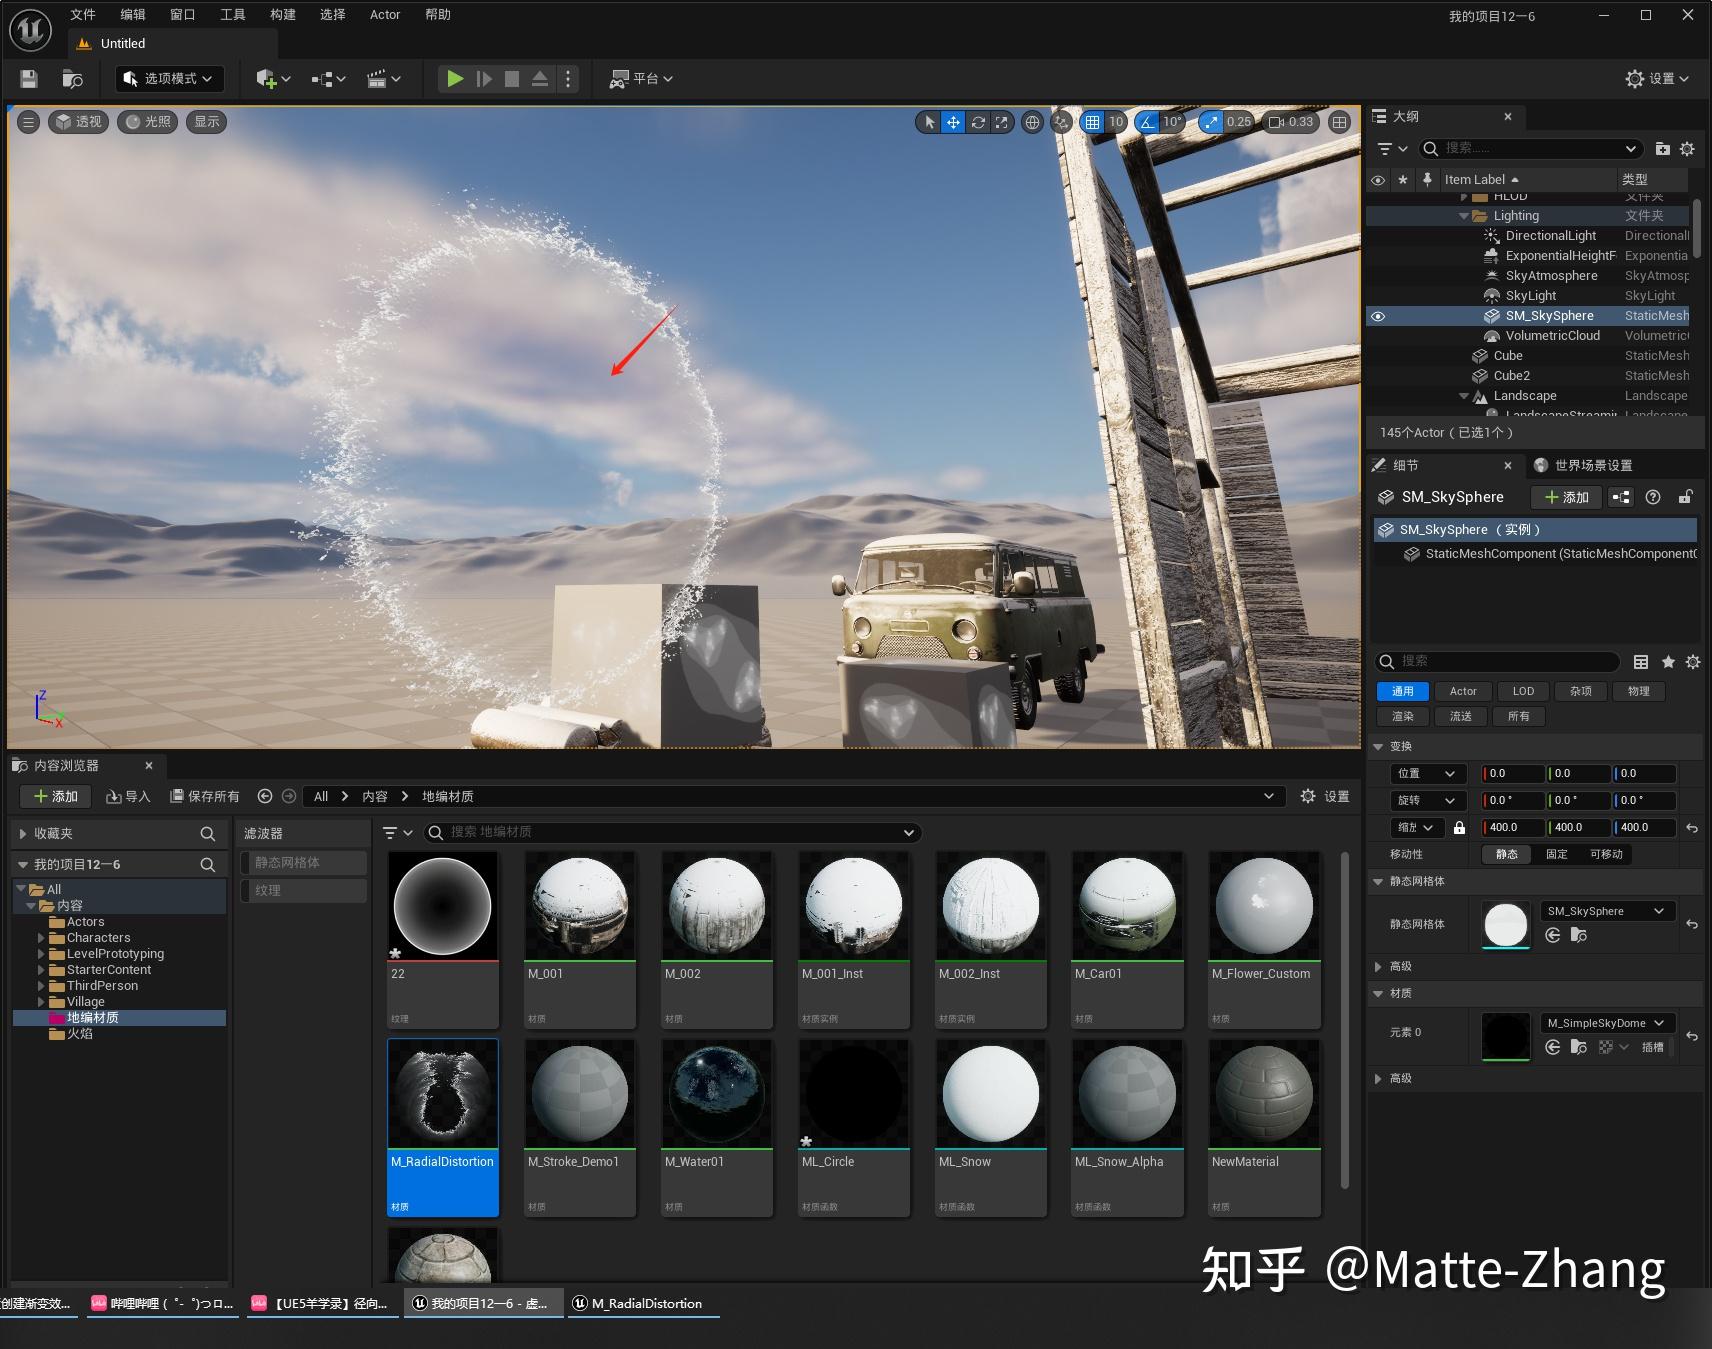Select the rotate gizmo tool in viewport

[978, 122]
